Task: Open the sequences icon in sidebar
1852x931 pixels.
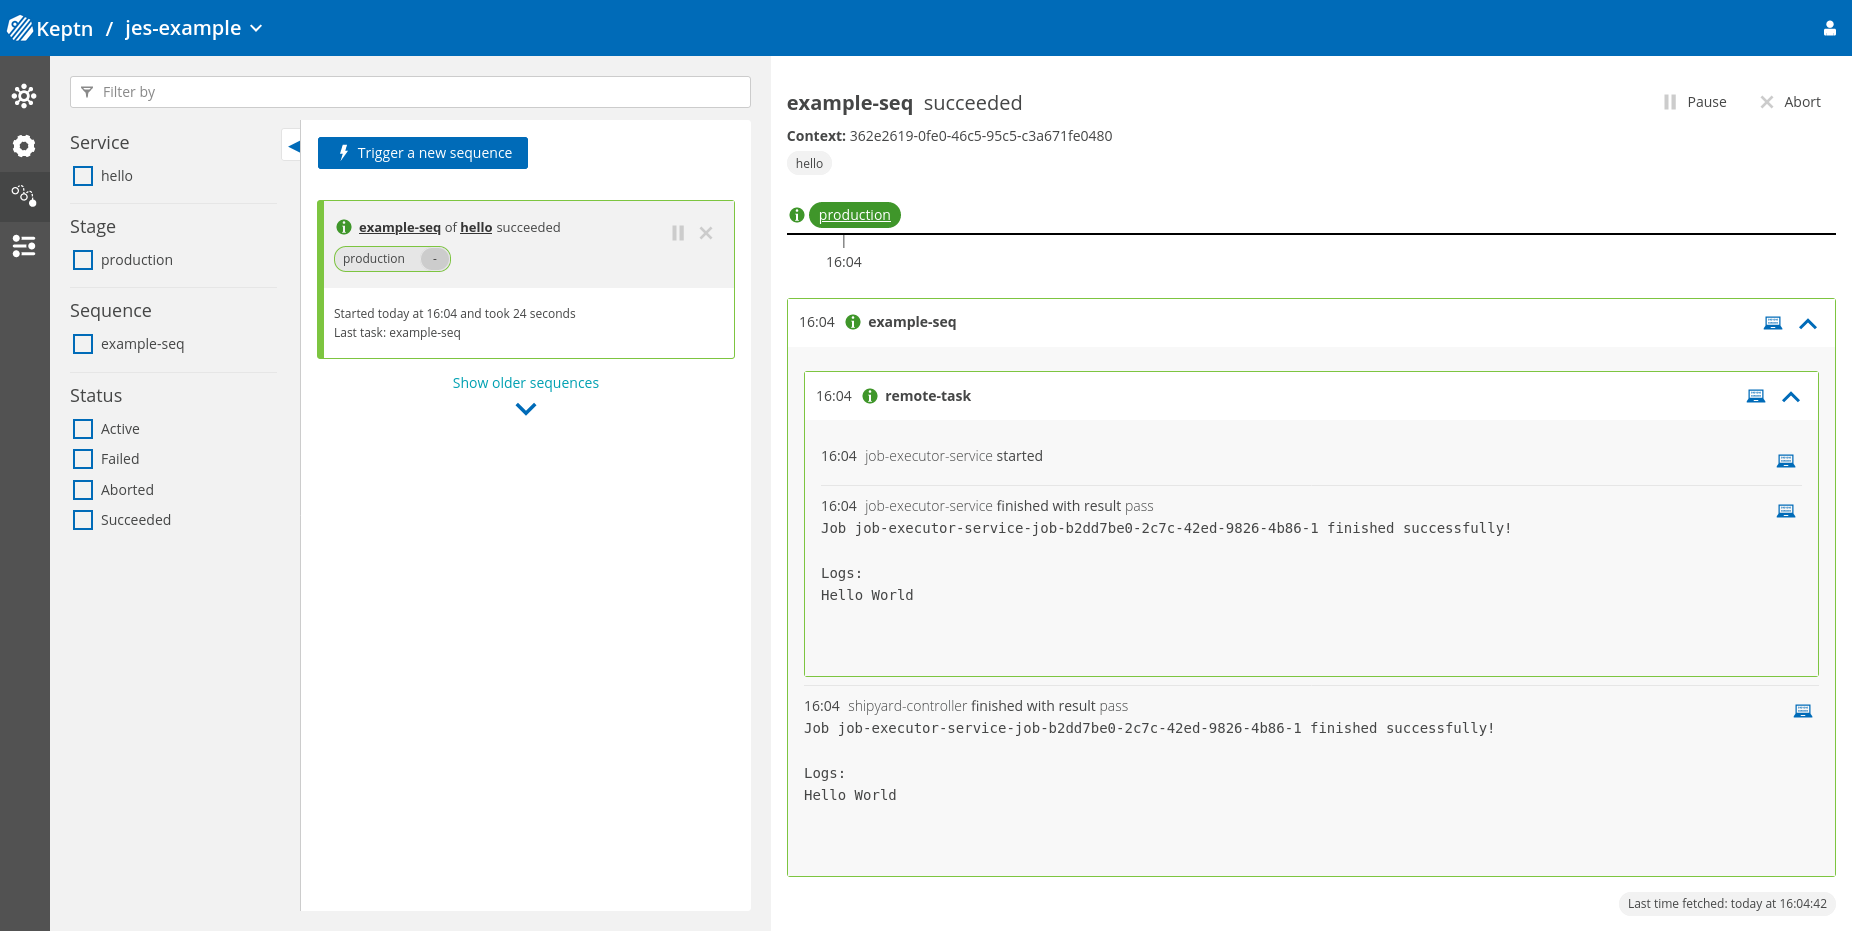Action: 24,196
